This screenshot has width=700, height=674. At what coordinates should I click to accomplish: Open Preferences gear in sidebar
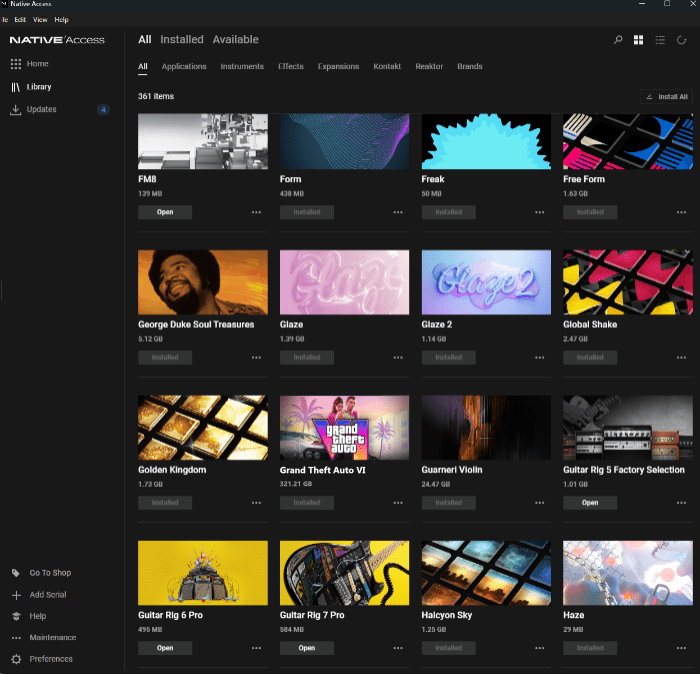tap(15, 659)
